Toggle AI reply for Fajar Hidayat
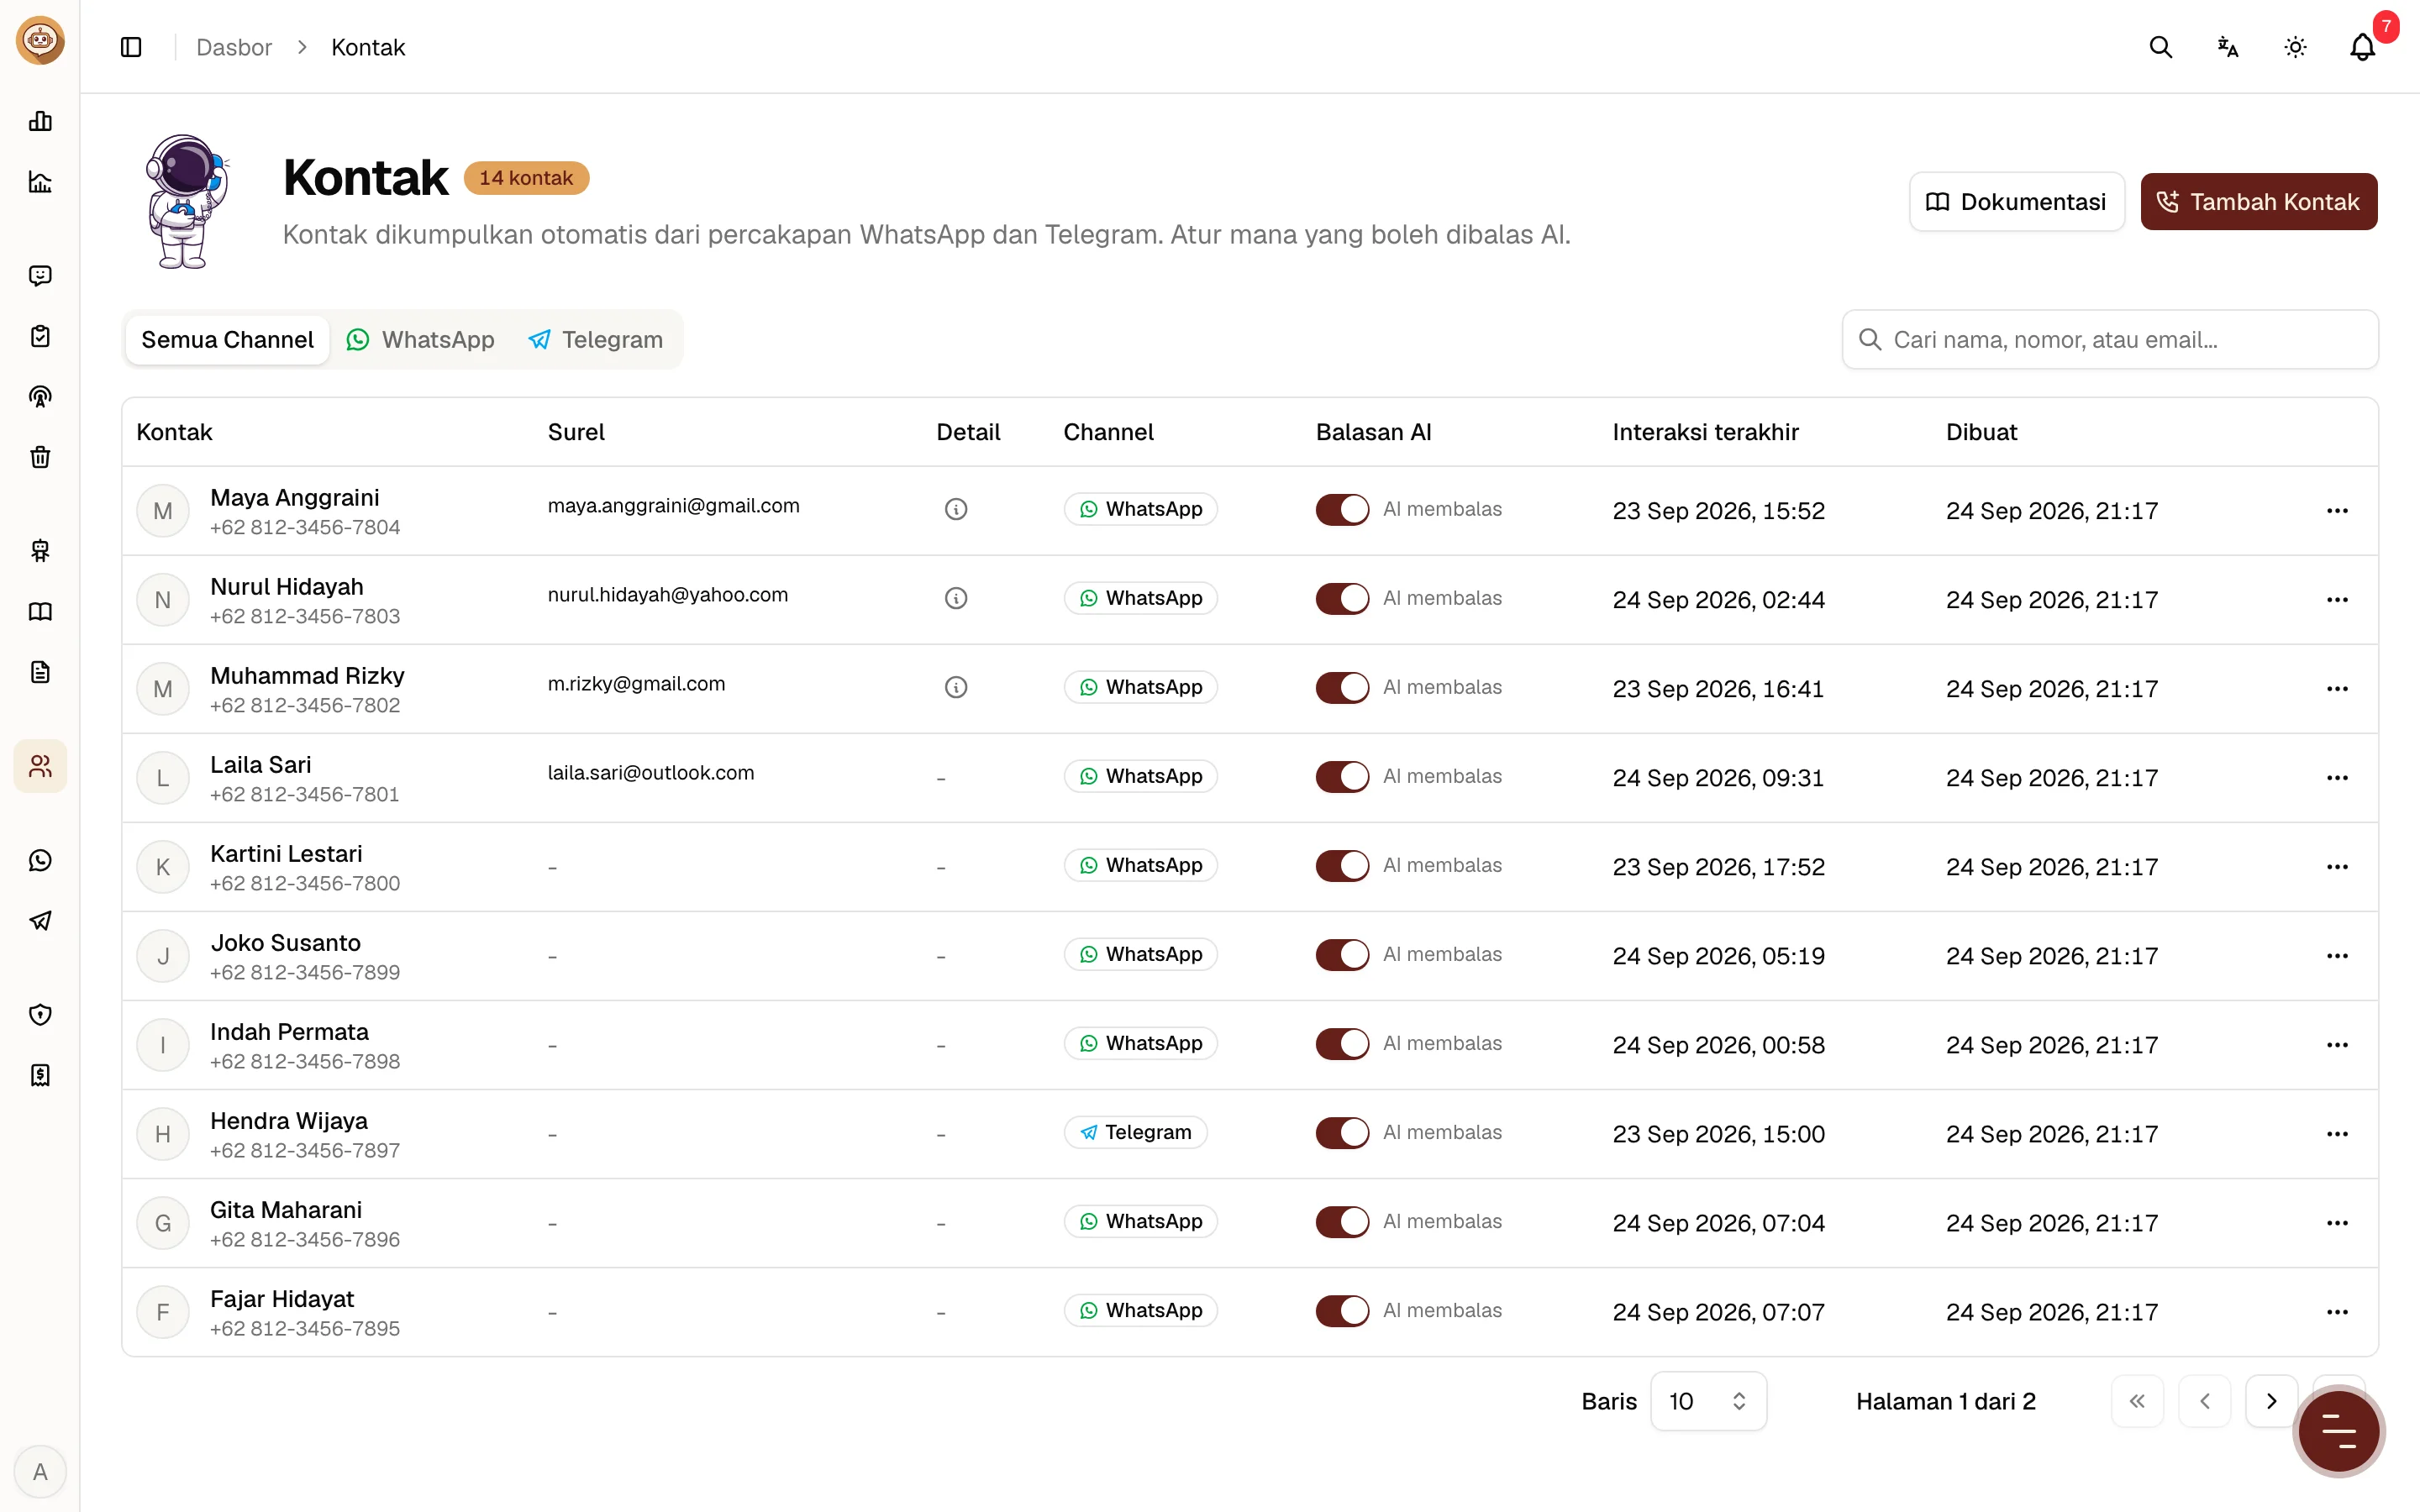This screenshot has width=2420, height=1512. pyautogui.click(x=1342, y=1310)
